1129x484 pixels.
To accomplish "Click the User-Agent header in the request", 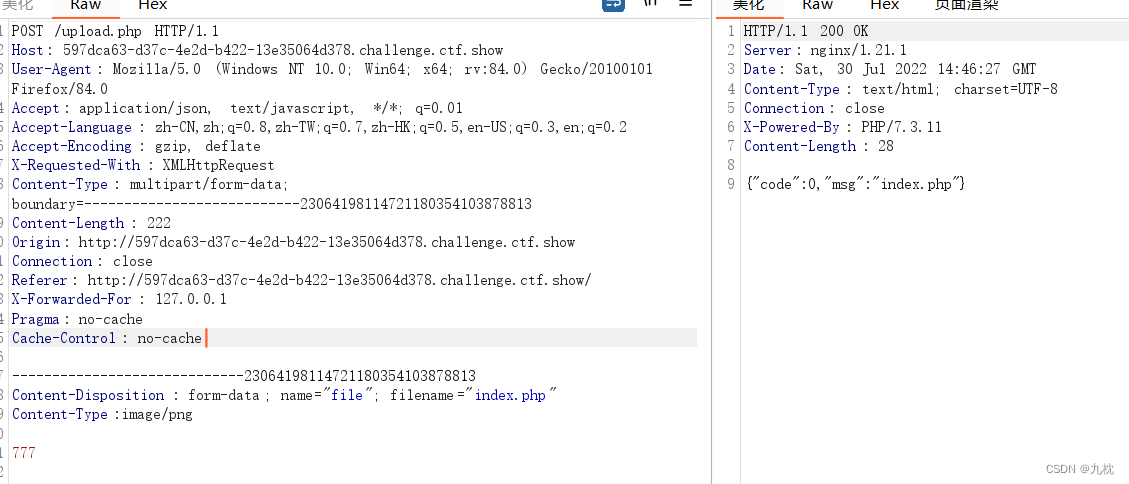I will (x=332, y=69).
